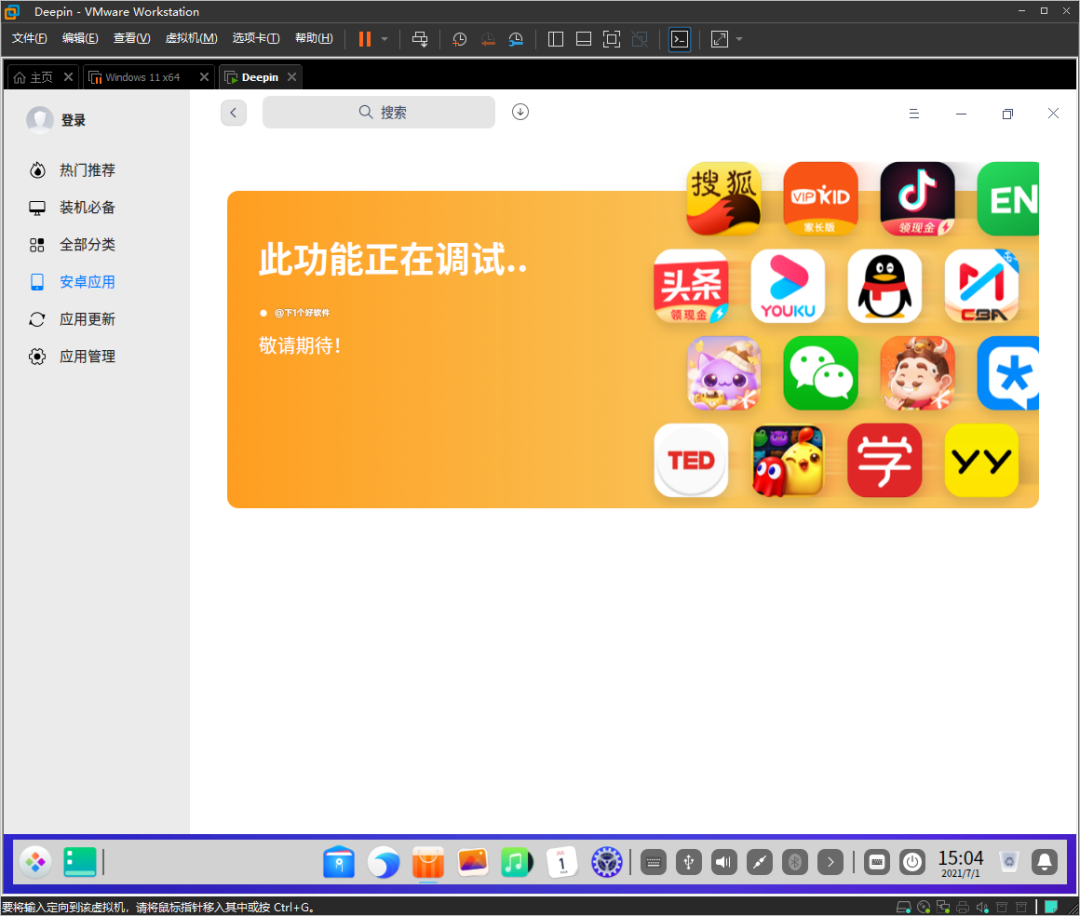
Task: Click the QQ penguin icon
Action: tap(884, 286)
